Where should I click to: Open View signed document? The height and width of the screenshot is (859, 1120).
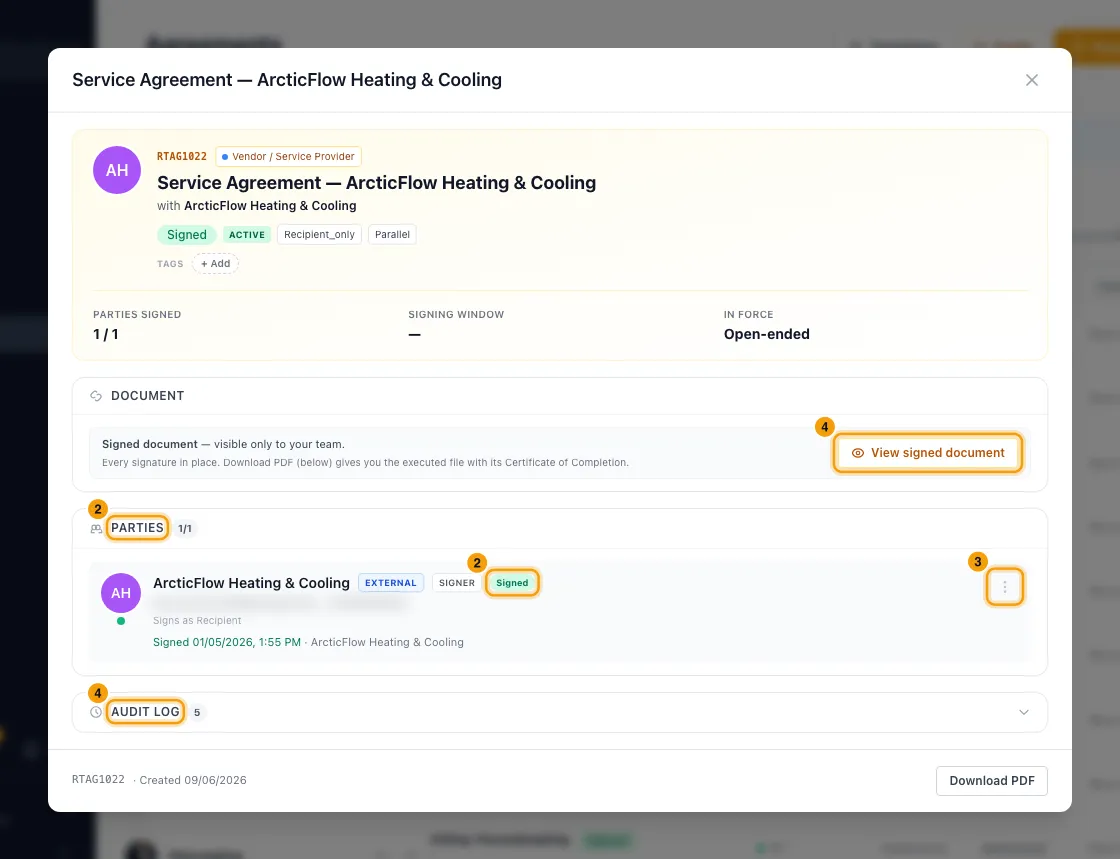pyautogui.click(x=928, y=453)
